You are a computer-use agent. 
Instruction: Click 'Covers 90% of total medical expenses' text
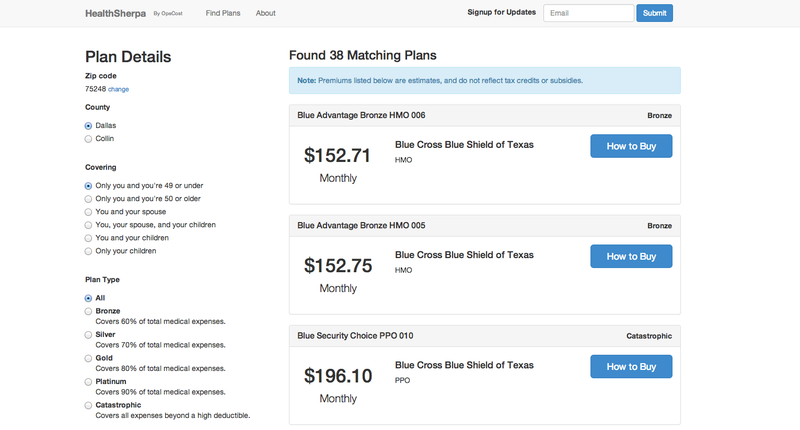point(160,392)
